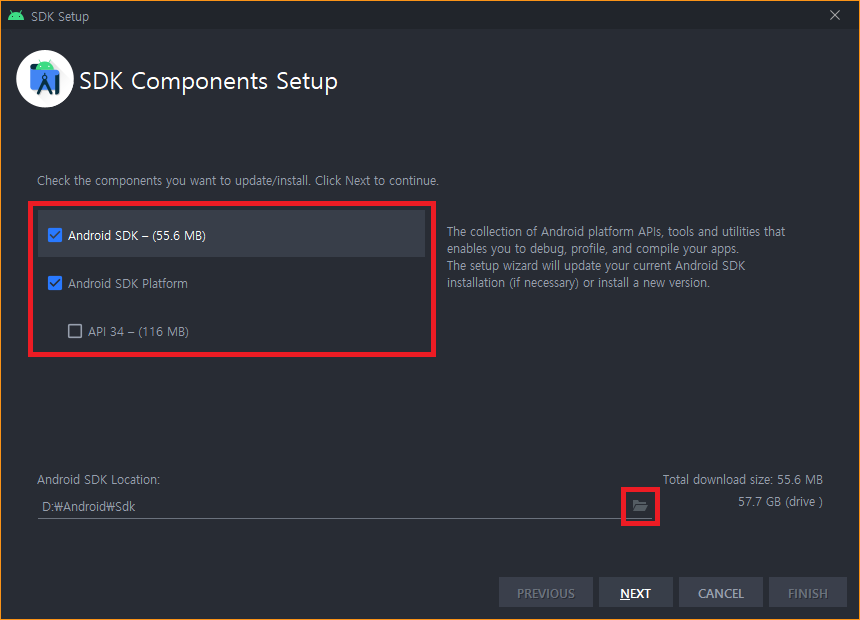Select the Android SDK Platform row label
This screenshot has height=620, width=860.
128,284
